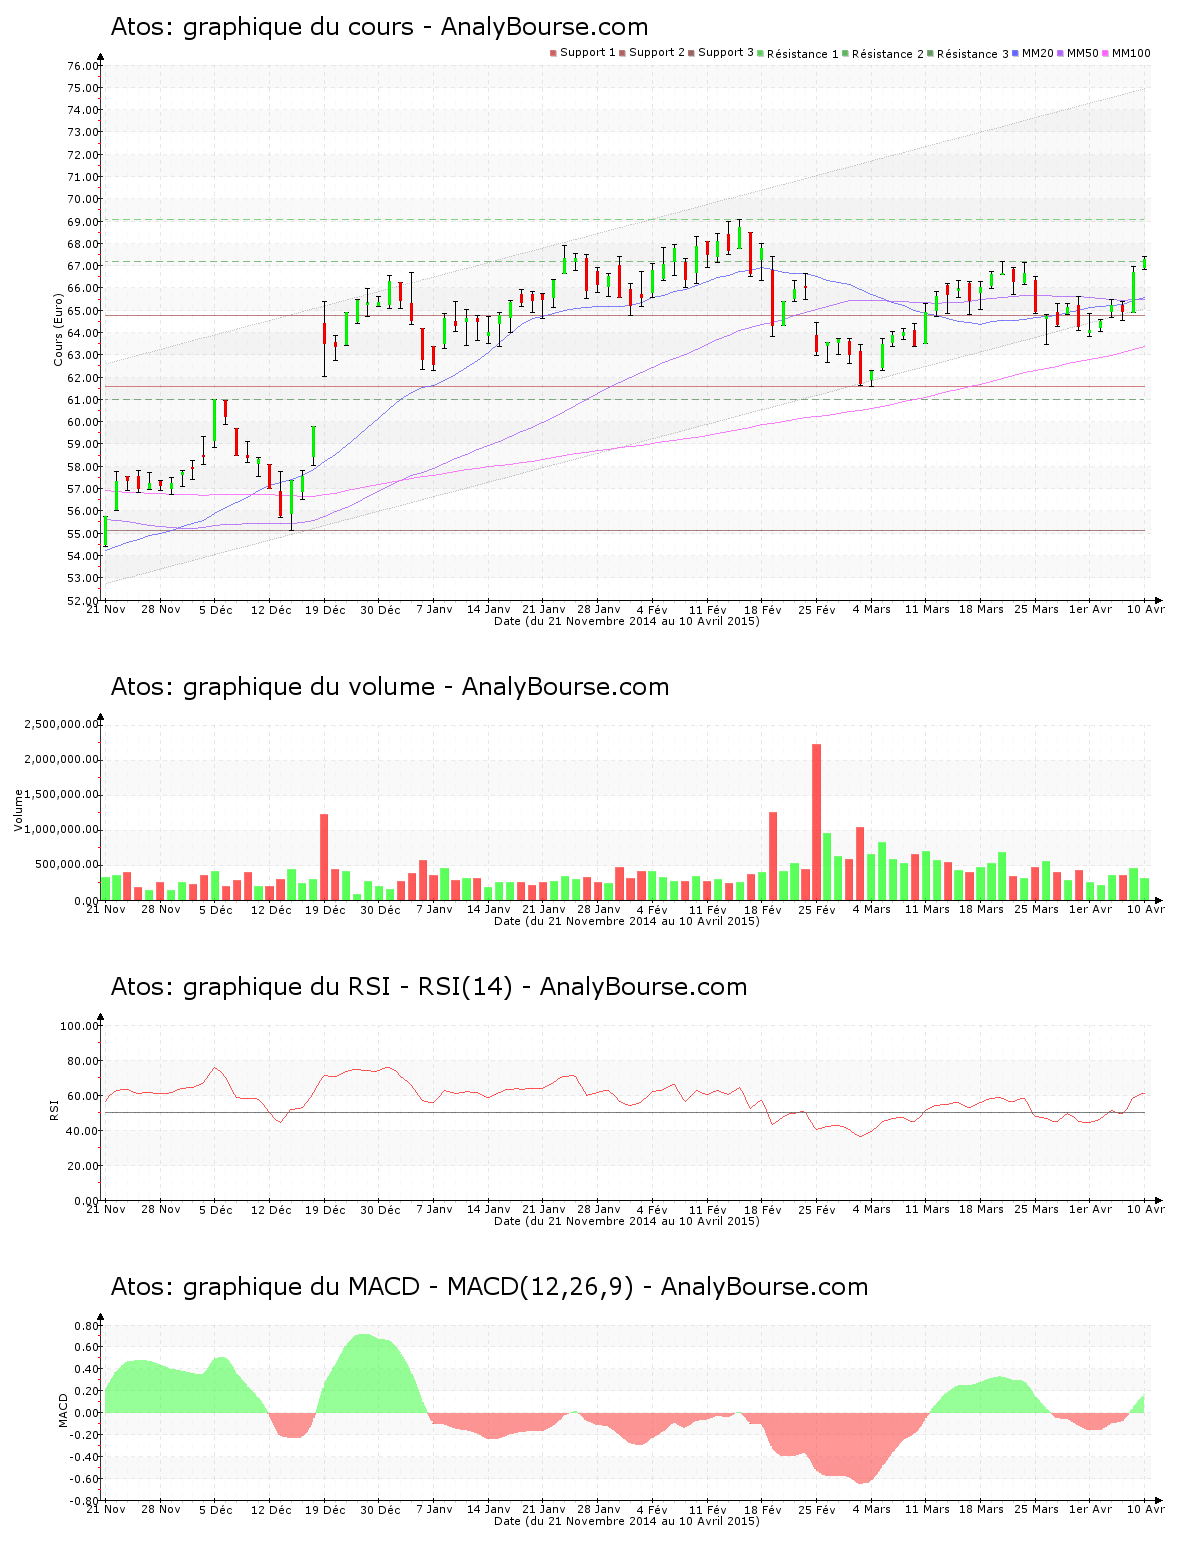
Task: Click the '100.00' RSI axis value
Action: click(80, 1026)
